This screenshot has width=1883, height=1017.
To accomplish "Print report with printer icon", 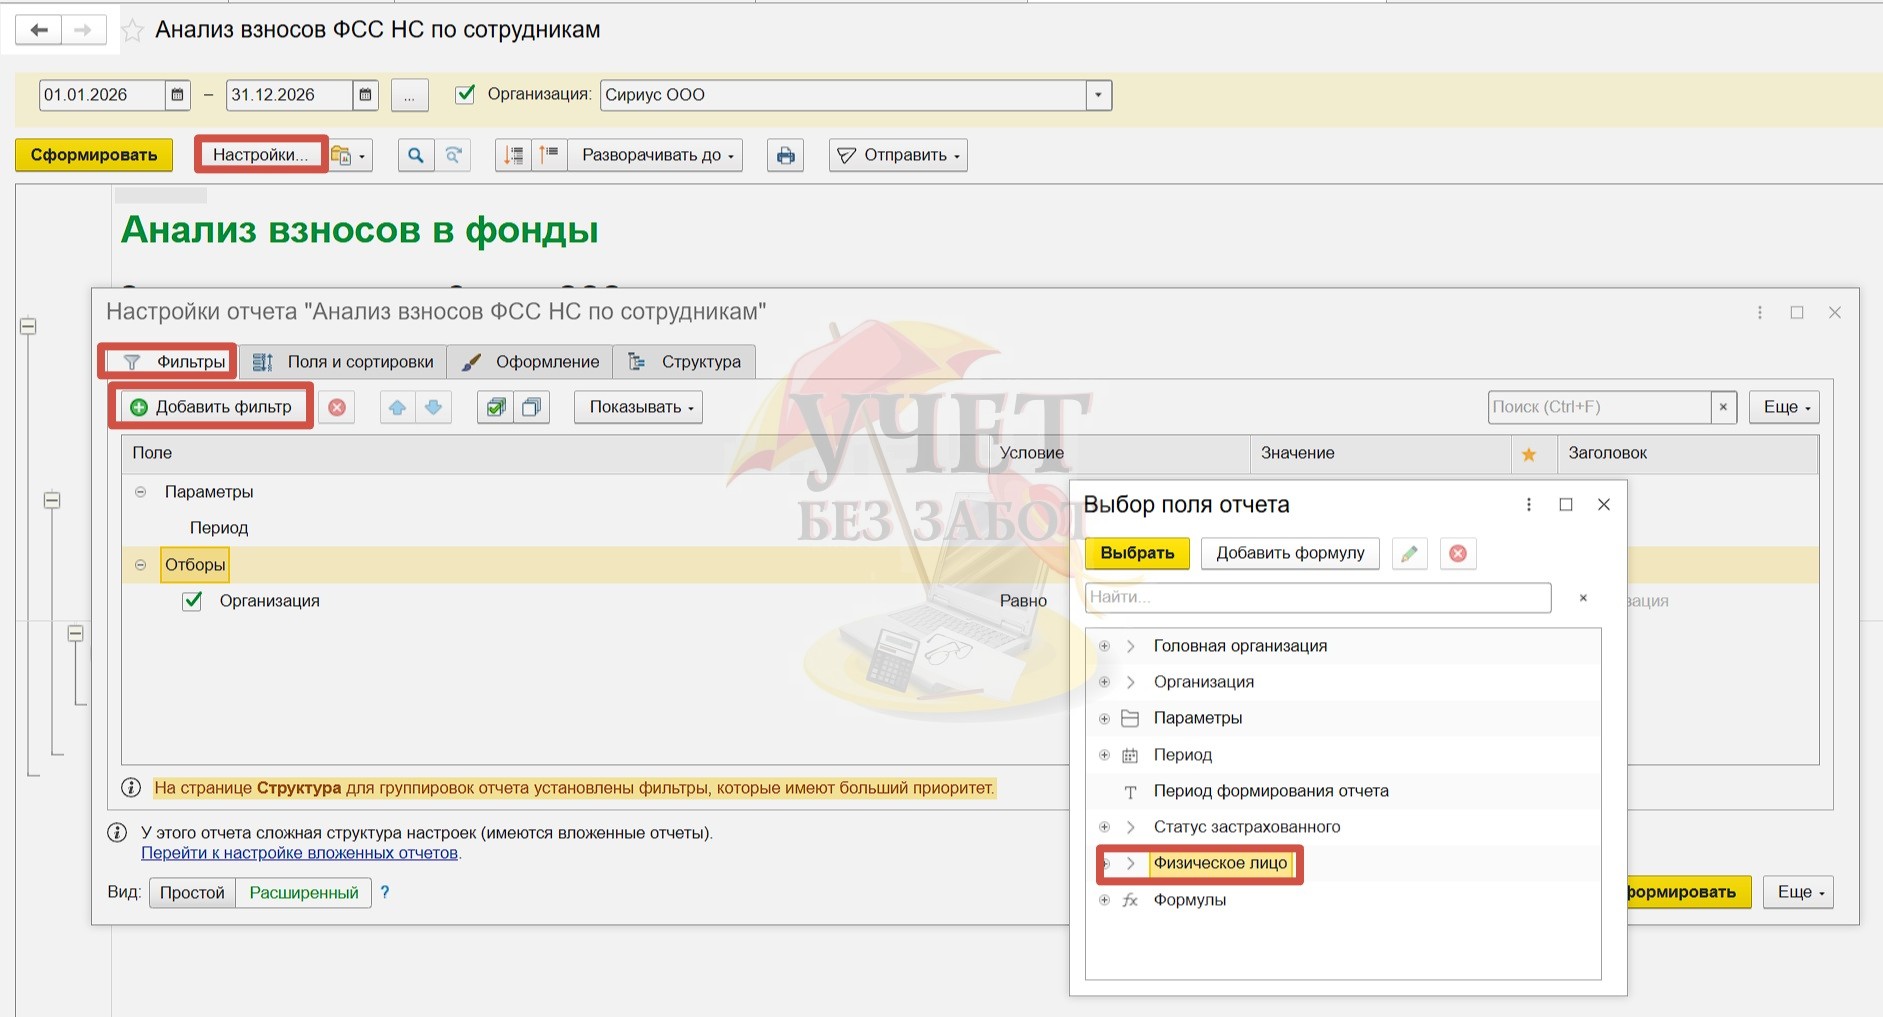I will click(785, 155).
